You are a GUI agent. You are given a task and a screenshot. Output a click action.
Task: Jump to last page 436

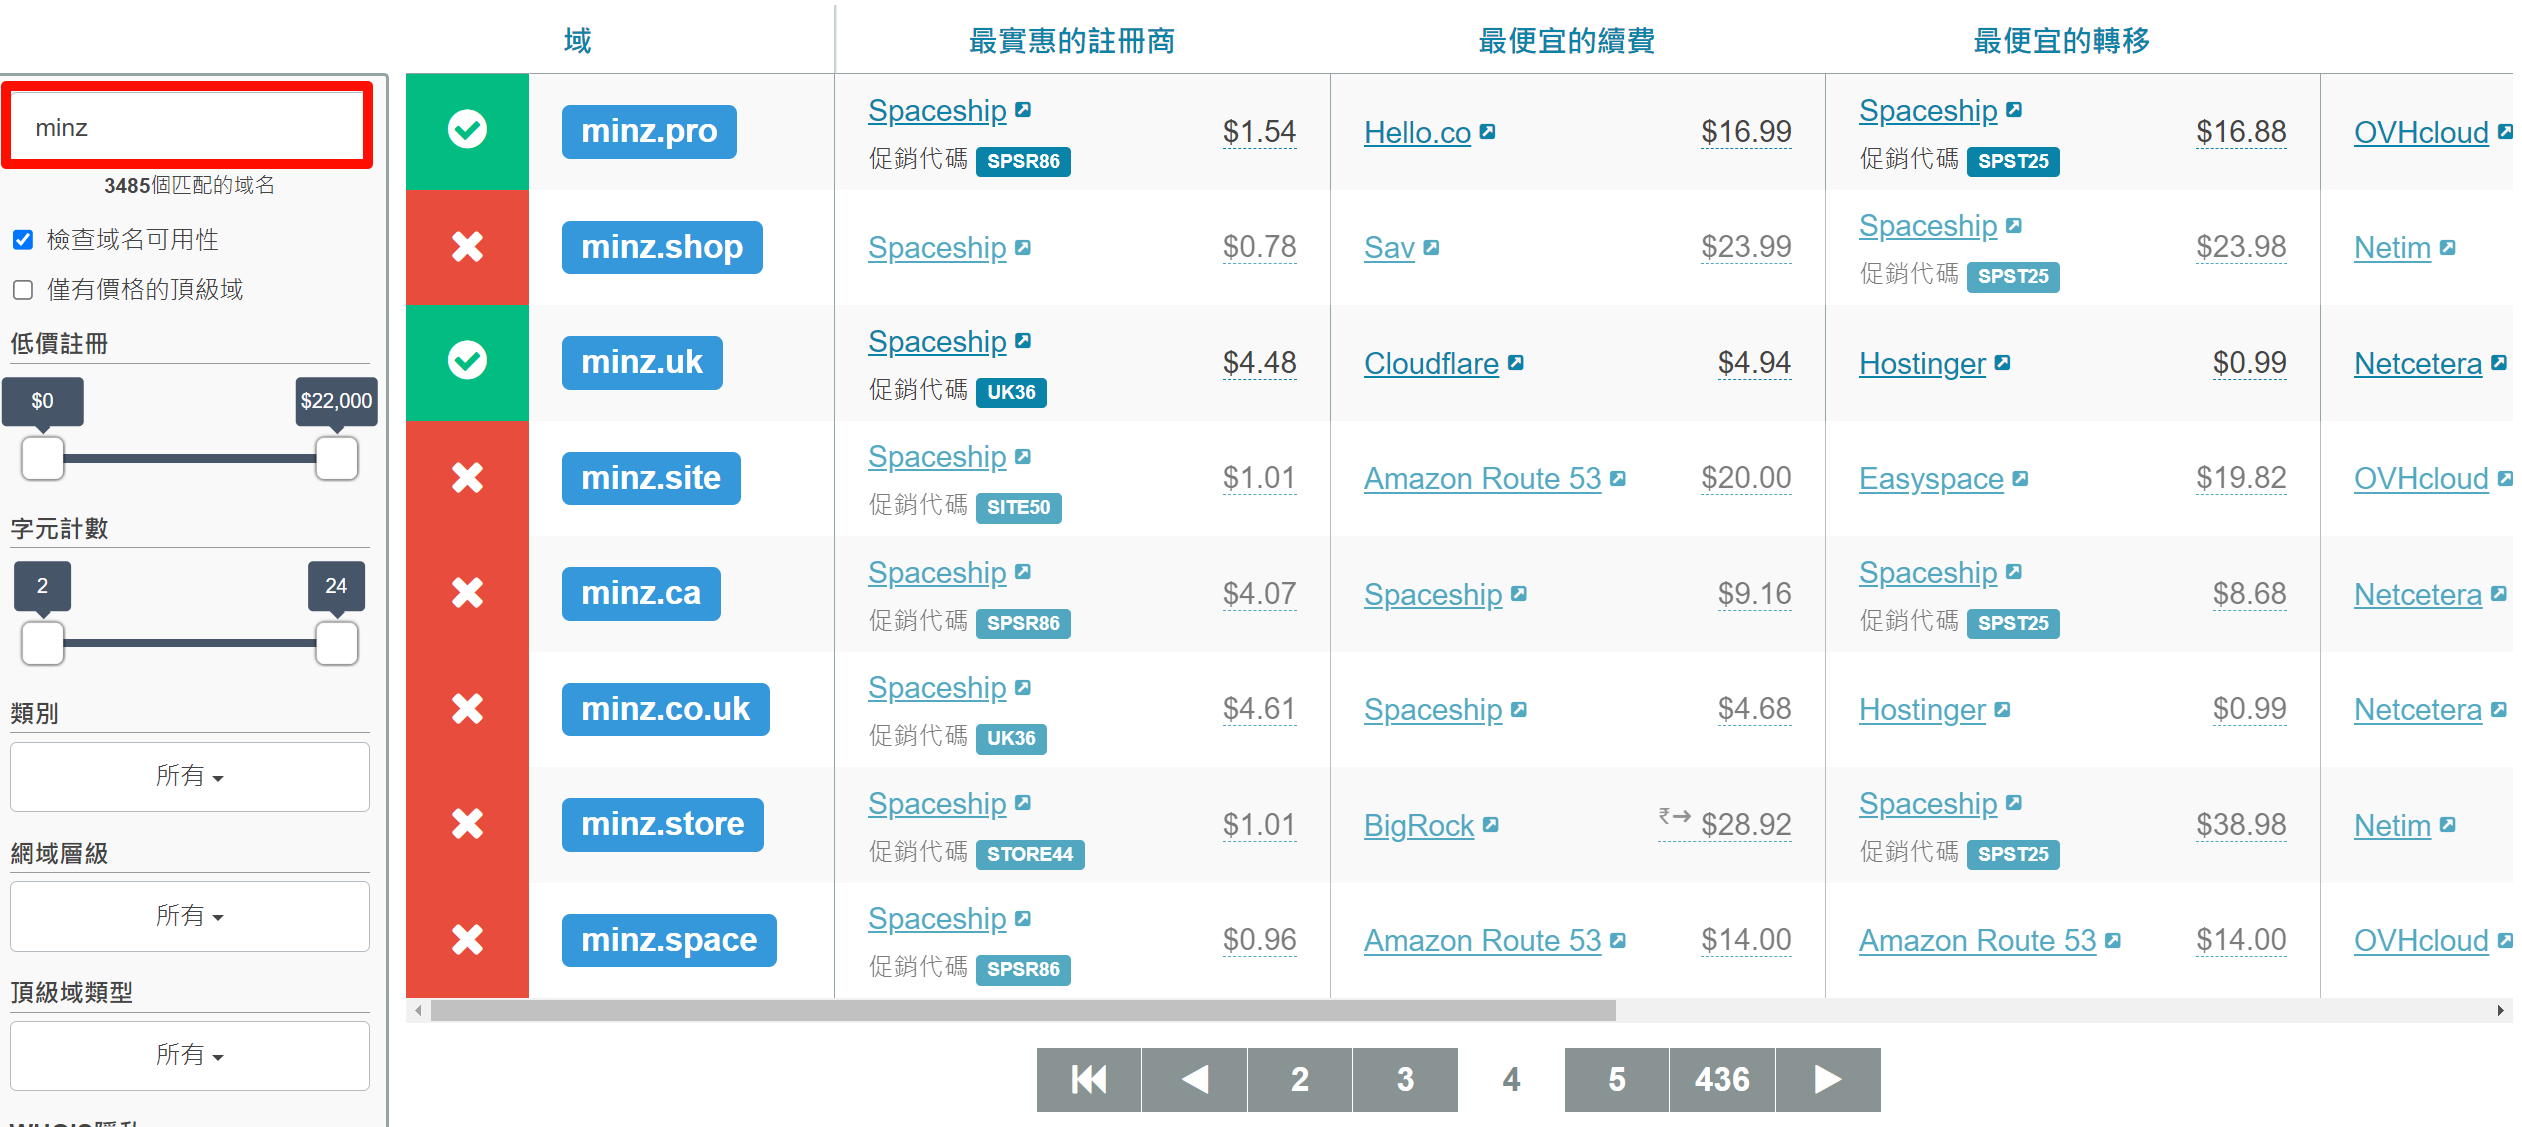[x=1722, y=1079]
